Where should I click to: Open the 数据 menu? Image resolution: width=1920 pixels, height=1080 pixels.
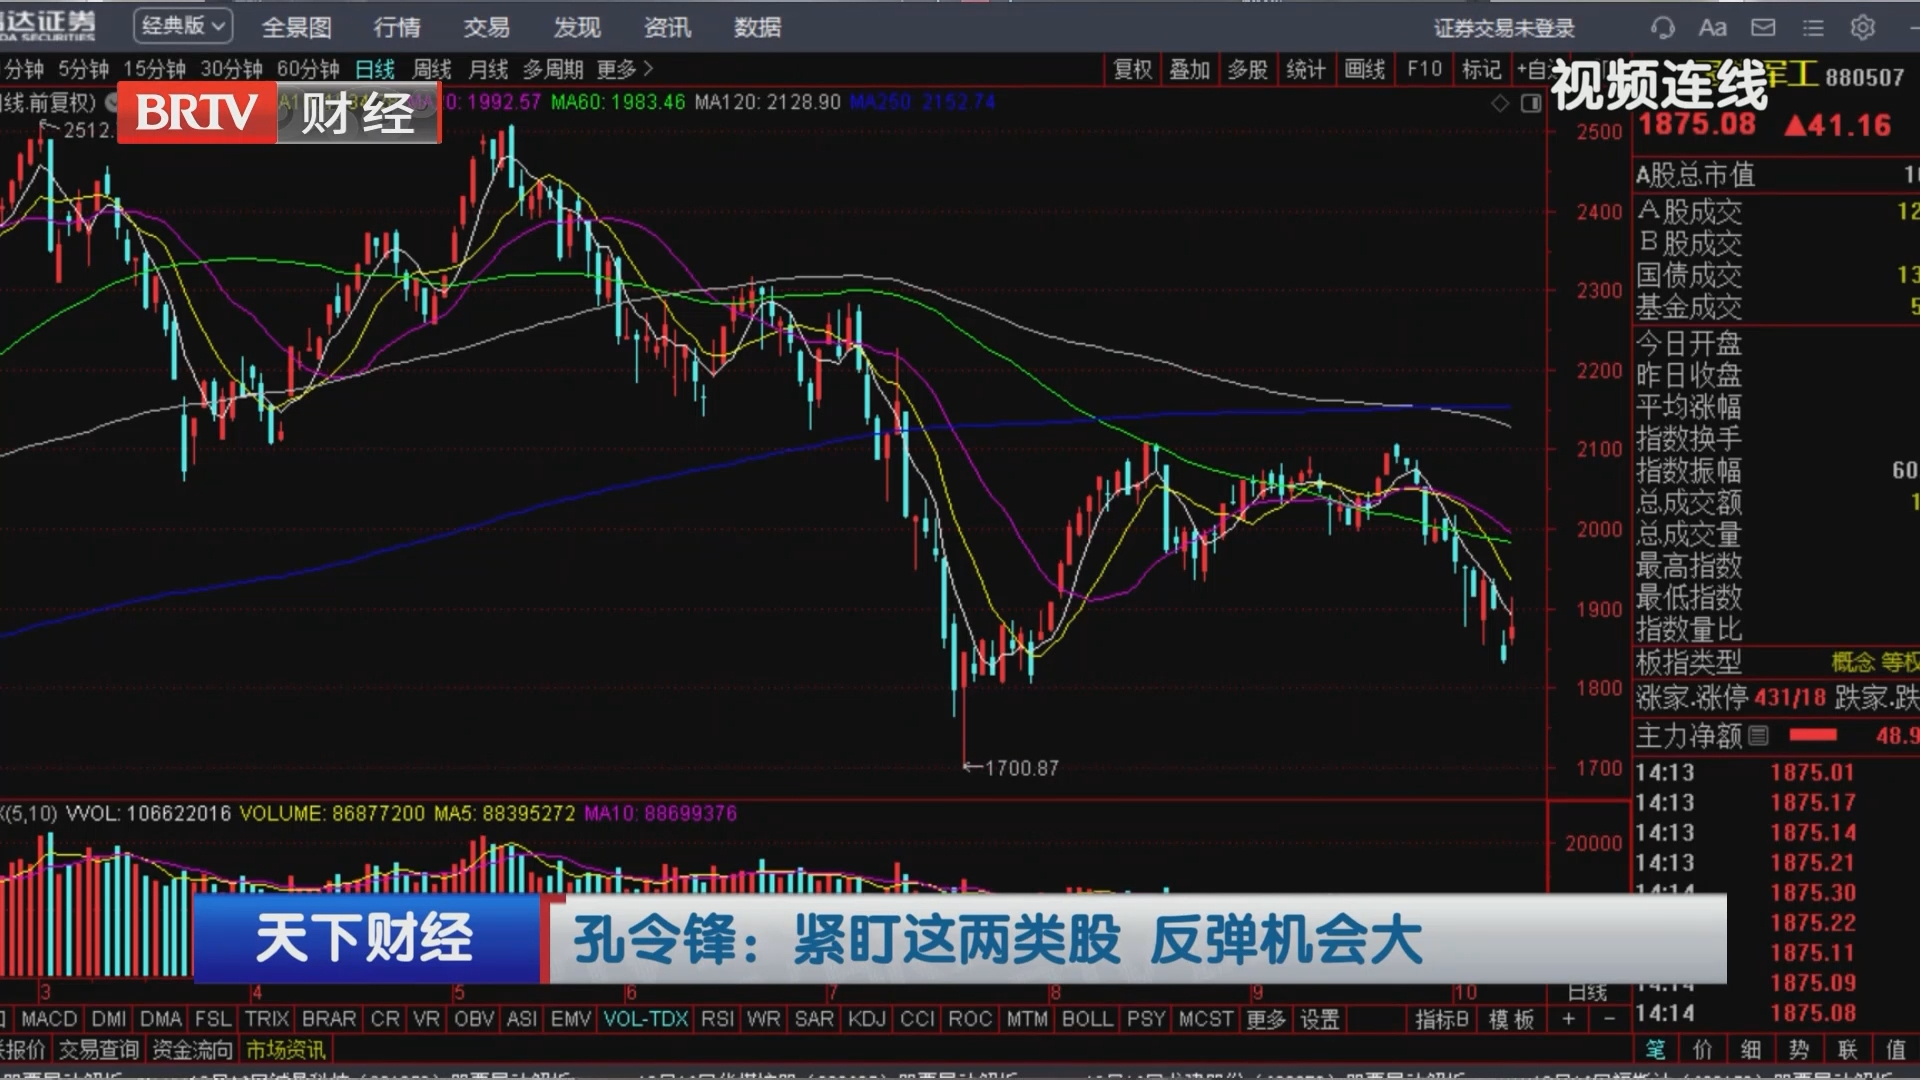[757, 27]
